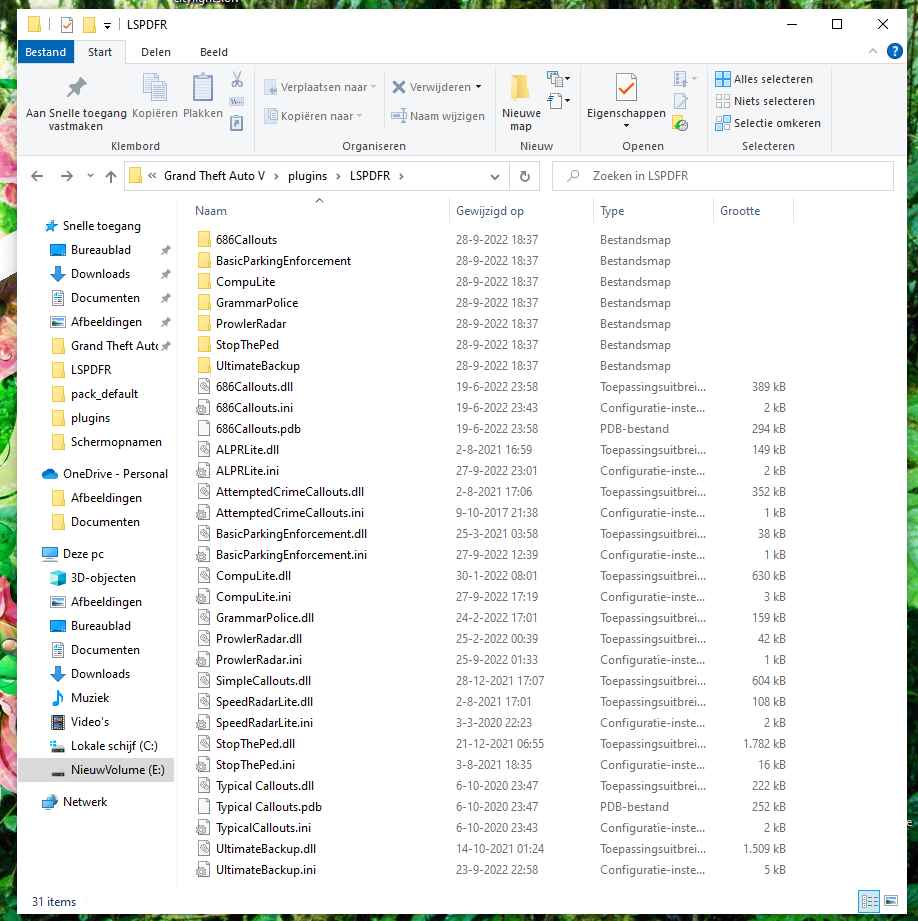918x921 pixels.
Task: Switch to the Beeld tab
Action: pos(214,52)
